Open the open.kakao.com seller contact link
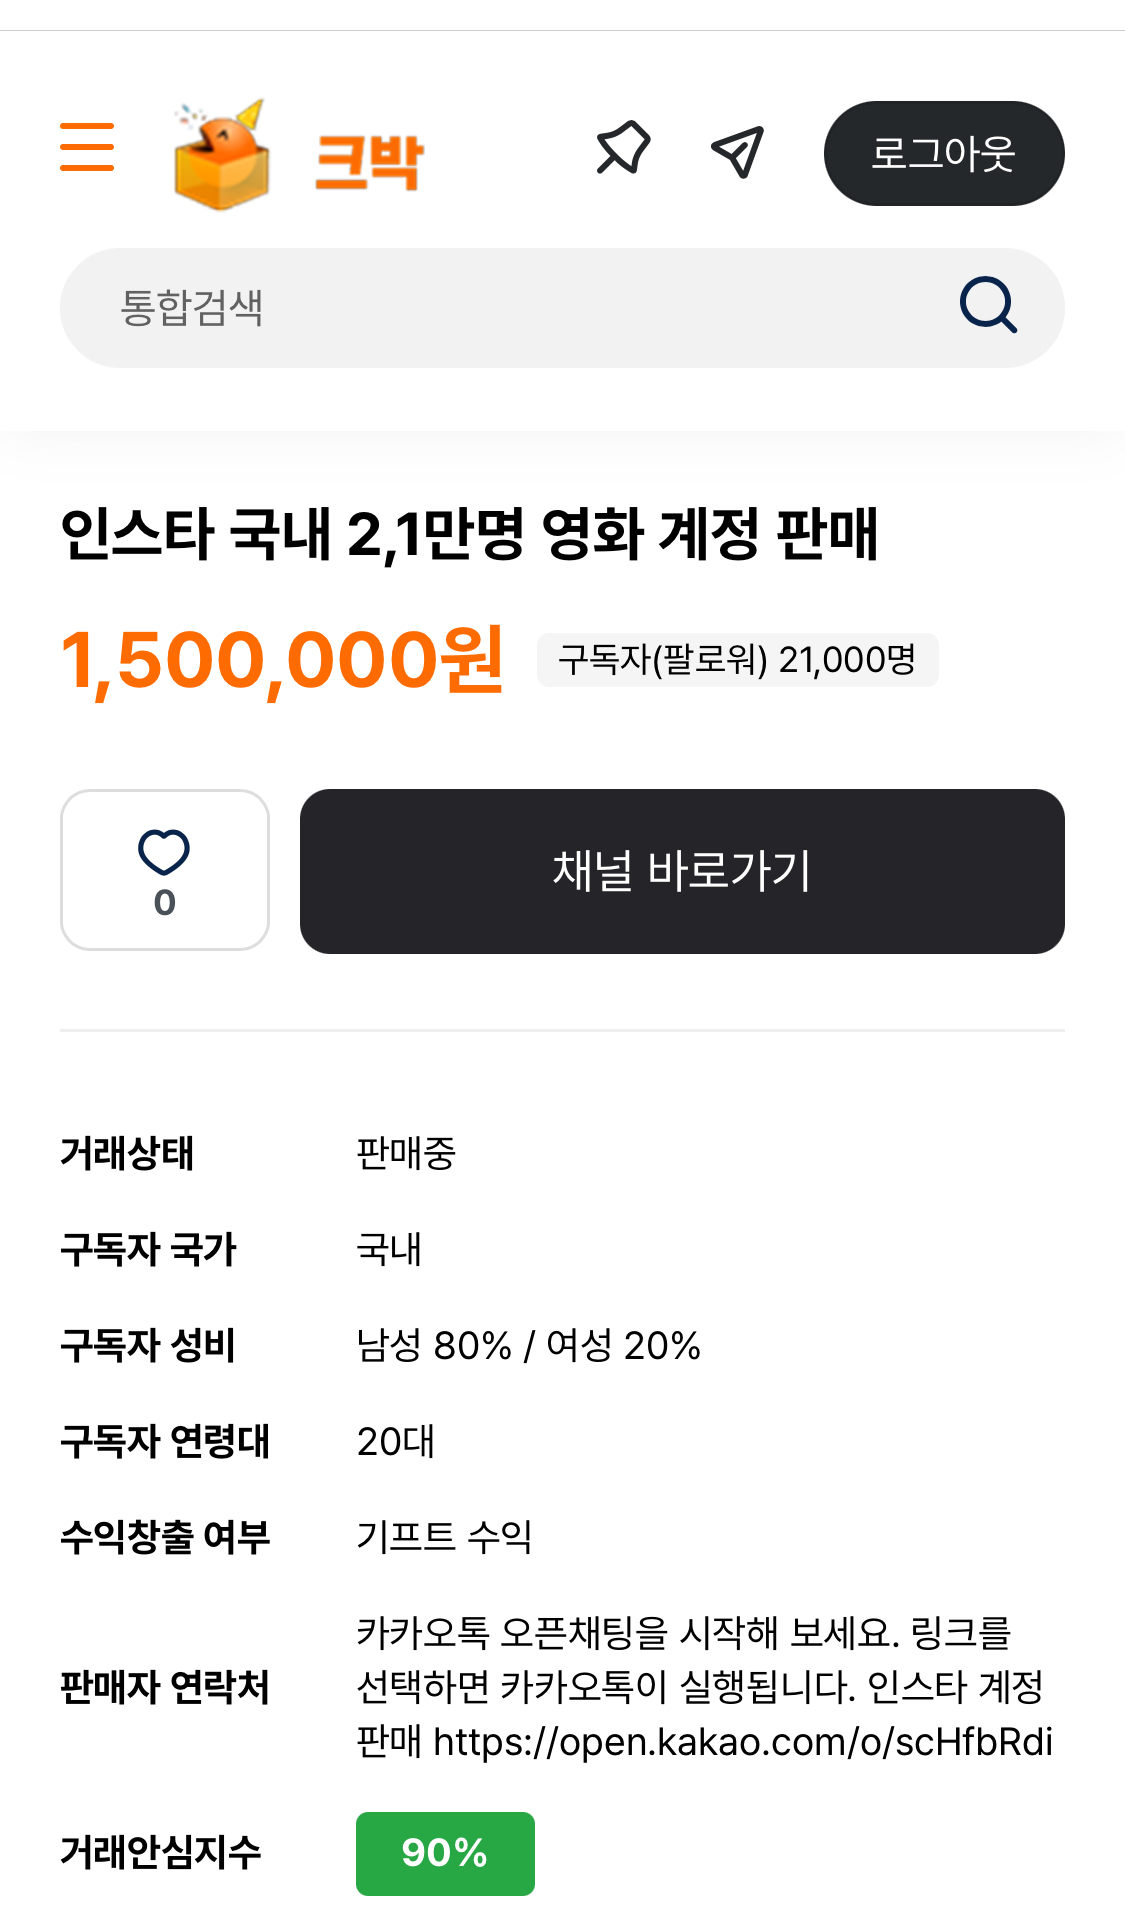This screenshot has width=1125, height=1908. click(742, 1742)
